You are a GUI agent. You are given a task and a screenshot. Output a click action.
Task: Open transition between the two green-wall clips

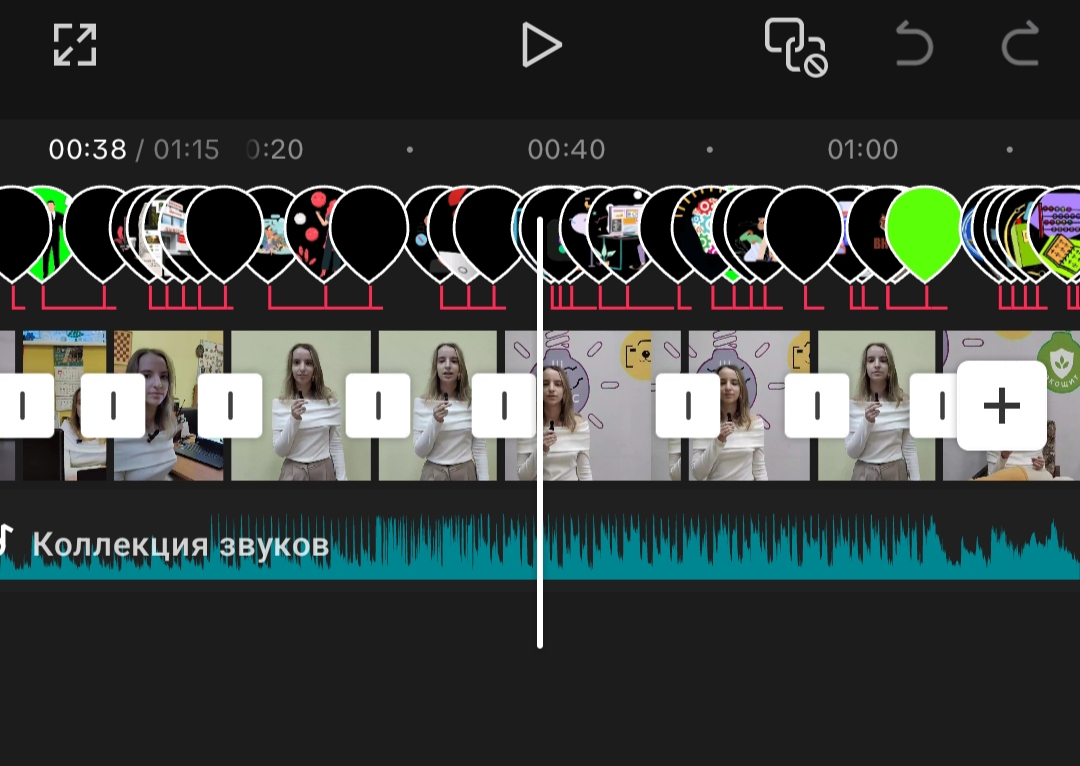(x=377, y=405)
